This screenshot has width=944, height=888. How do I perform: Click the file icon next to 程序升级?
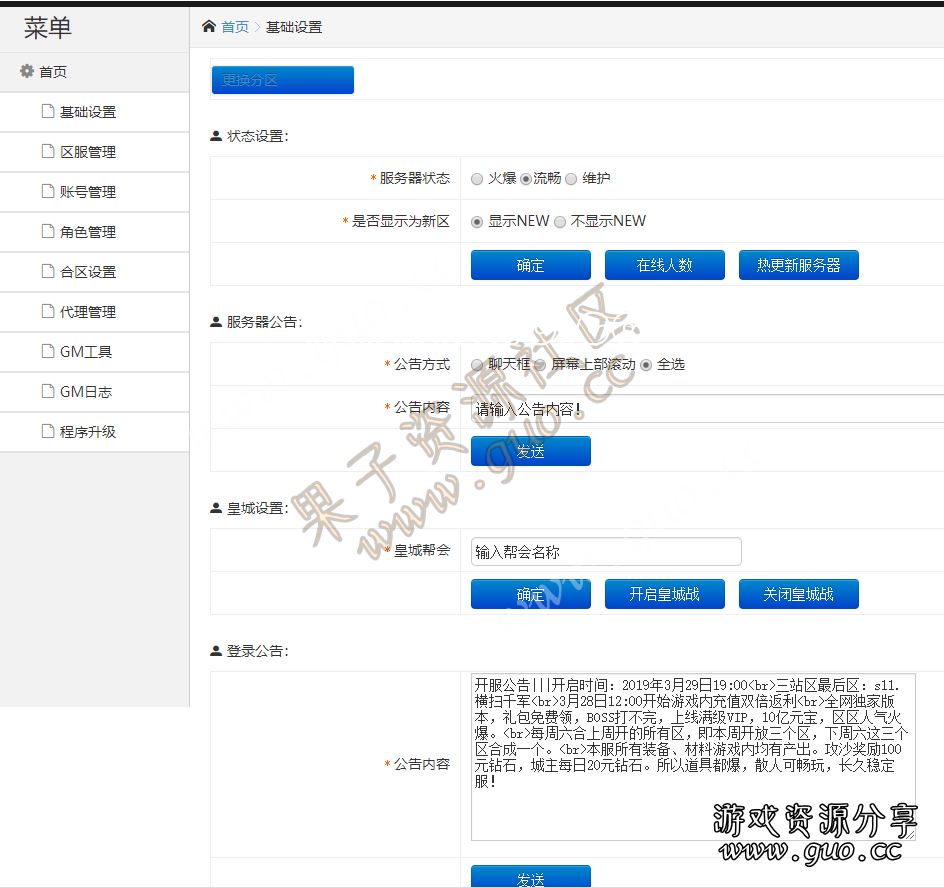click(47, 431)
